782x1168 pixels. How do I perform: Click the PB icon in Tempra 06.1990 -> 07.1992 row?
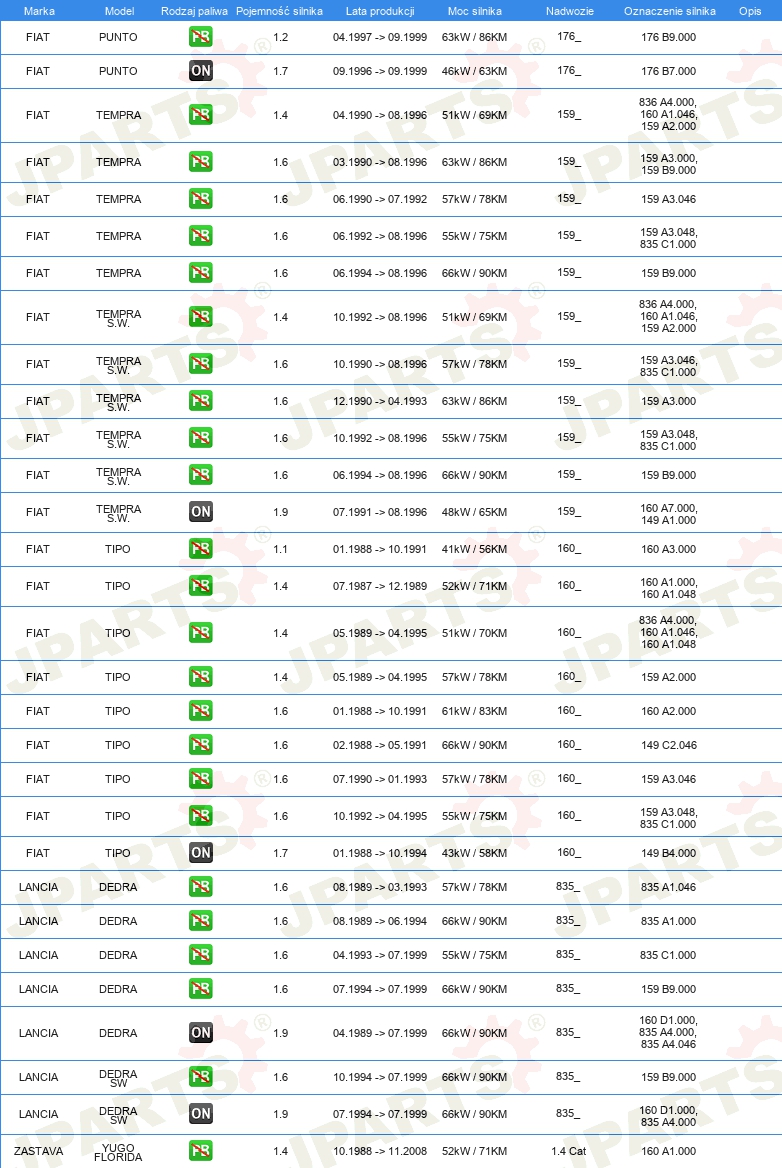click(x=200, y=199)
